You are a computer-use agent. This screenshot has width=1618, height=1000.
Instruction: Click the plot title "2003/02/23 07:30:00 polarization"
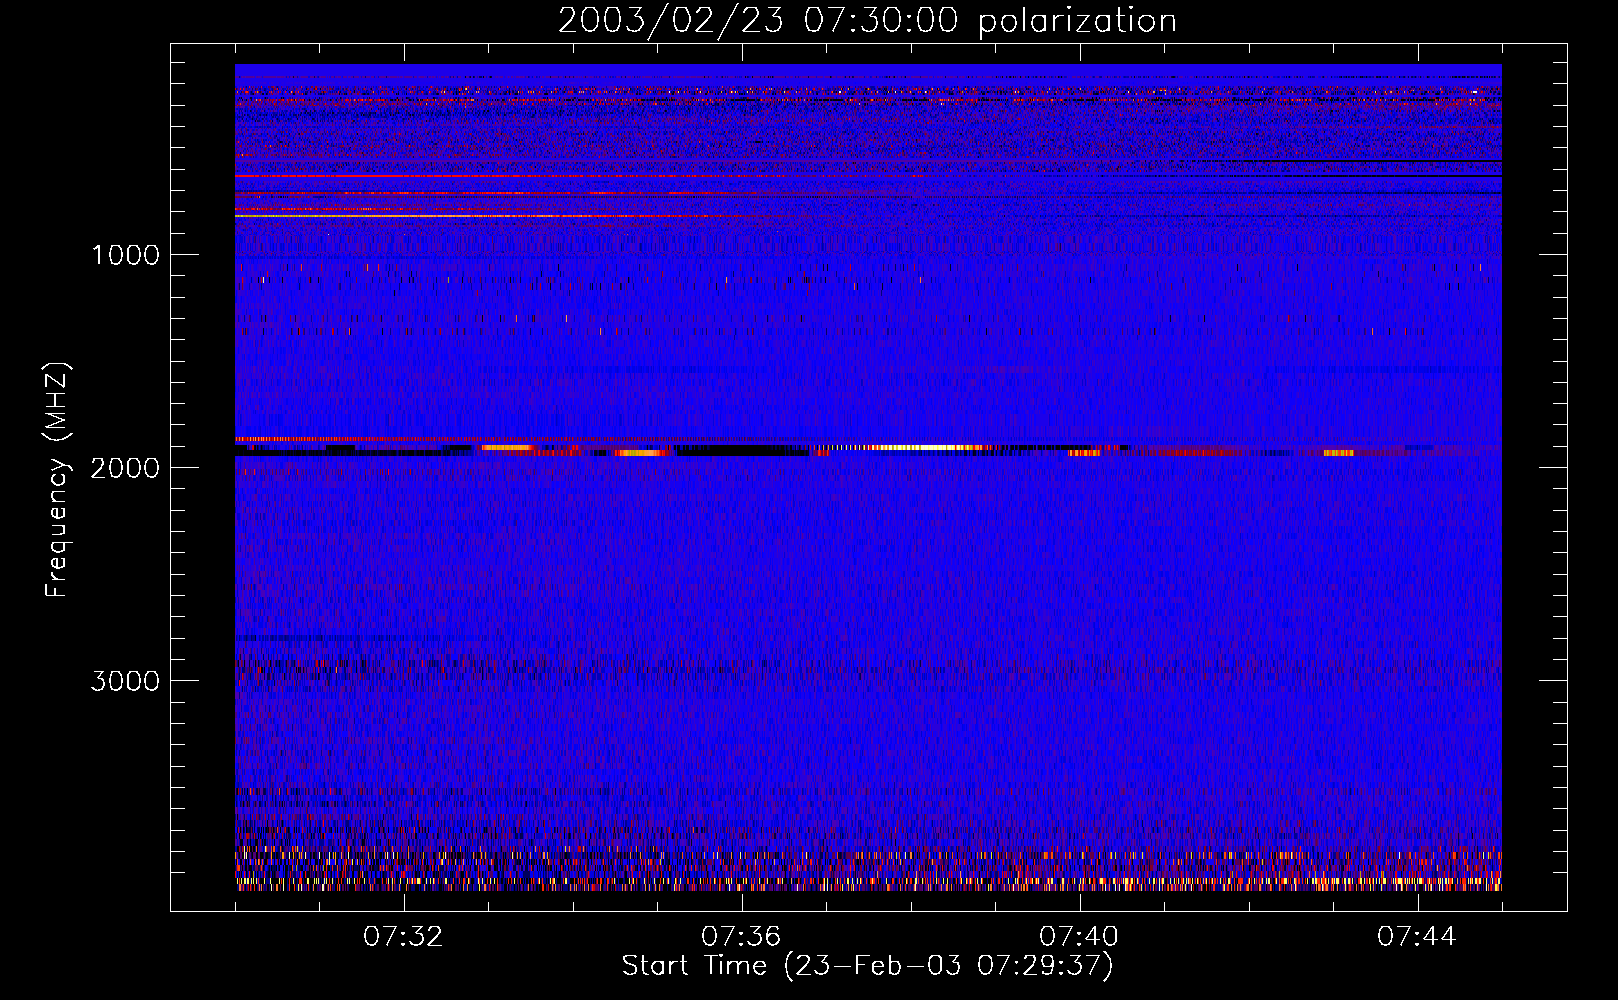pyautogui.click(x=867, y=20)
